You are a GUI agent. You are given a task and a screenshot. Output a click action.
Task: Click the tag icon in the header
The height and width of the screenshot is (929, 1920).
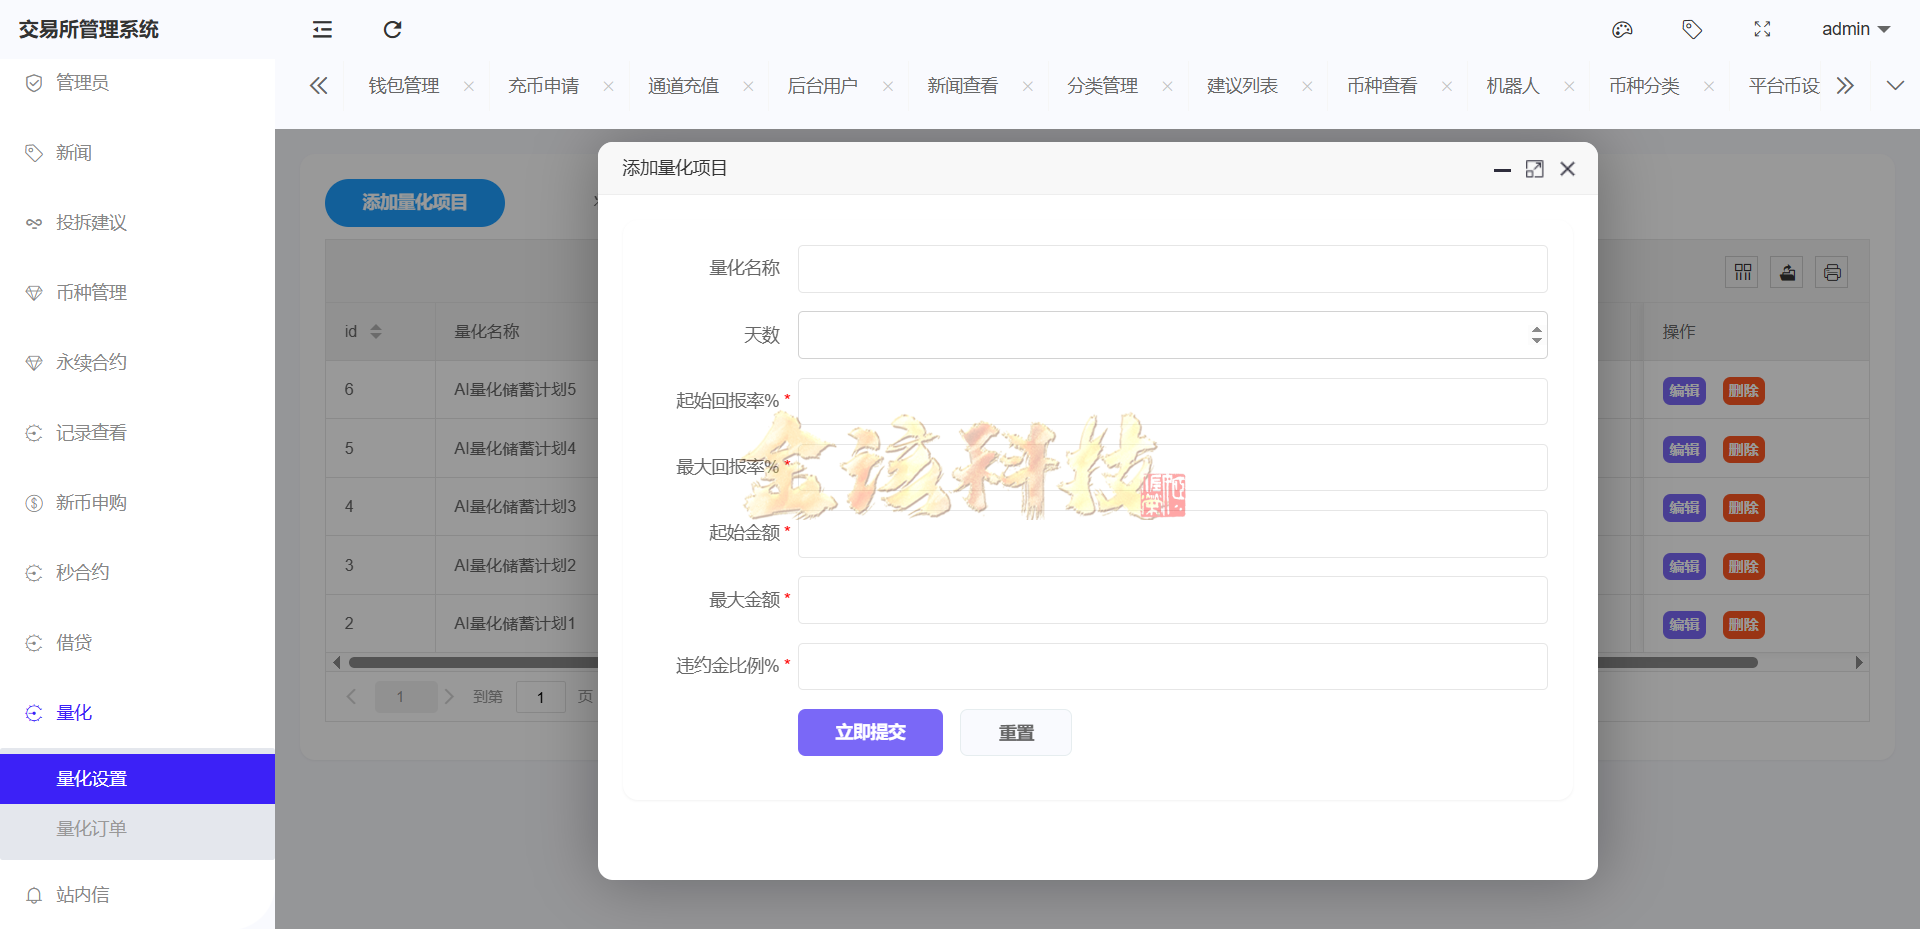click(1692, 29)
